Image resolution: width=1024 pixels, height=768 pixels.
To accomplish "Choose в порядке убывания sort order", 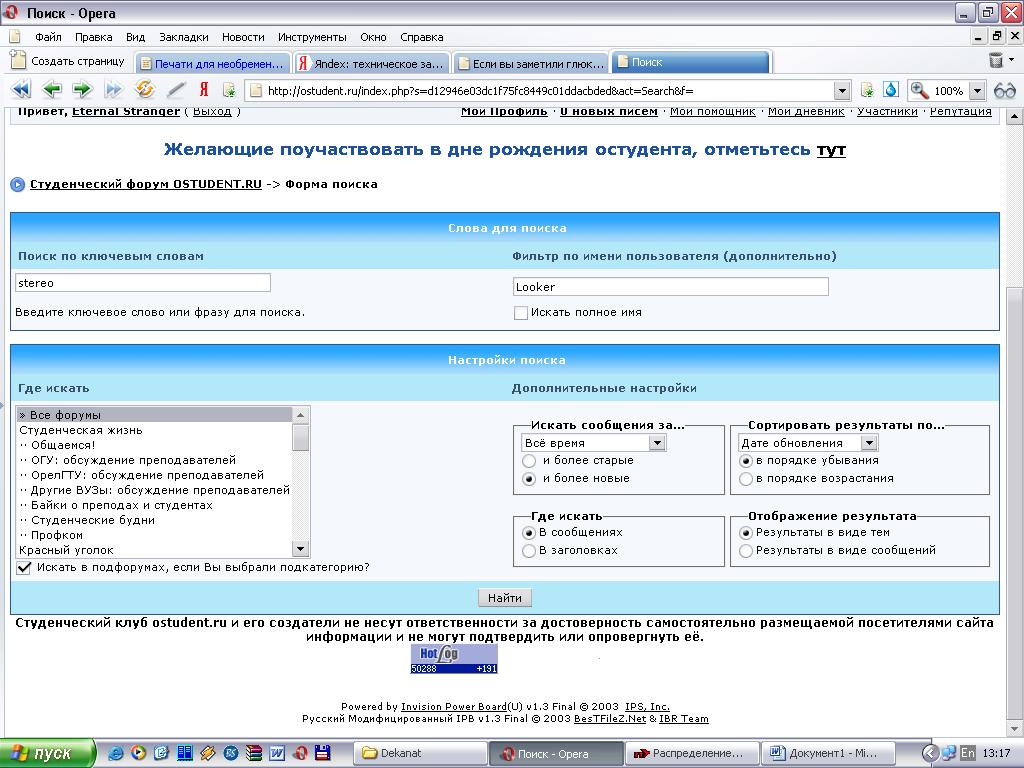I will (746, 461).
